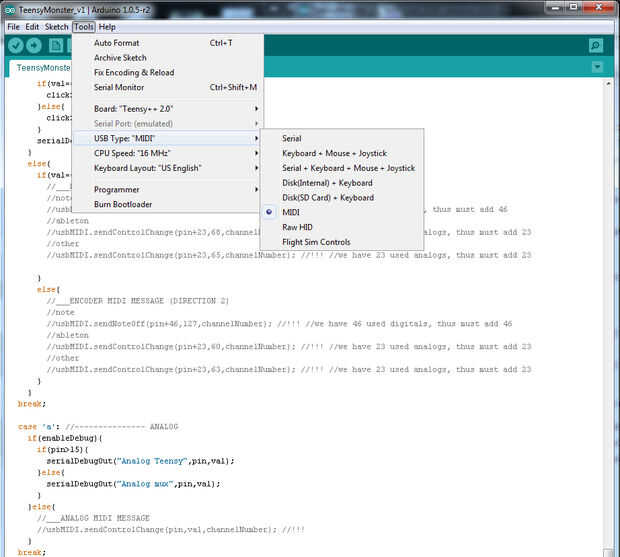The height and width of the screenshot is (557, 620).
Task: Click serialDebugOut "Analog mux" line
Action: coord(133,484)
